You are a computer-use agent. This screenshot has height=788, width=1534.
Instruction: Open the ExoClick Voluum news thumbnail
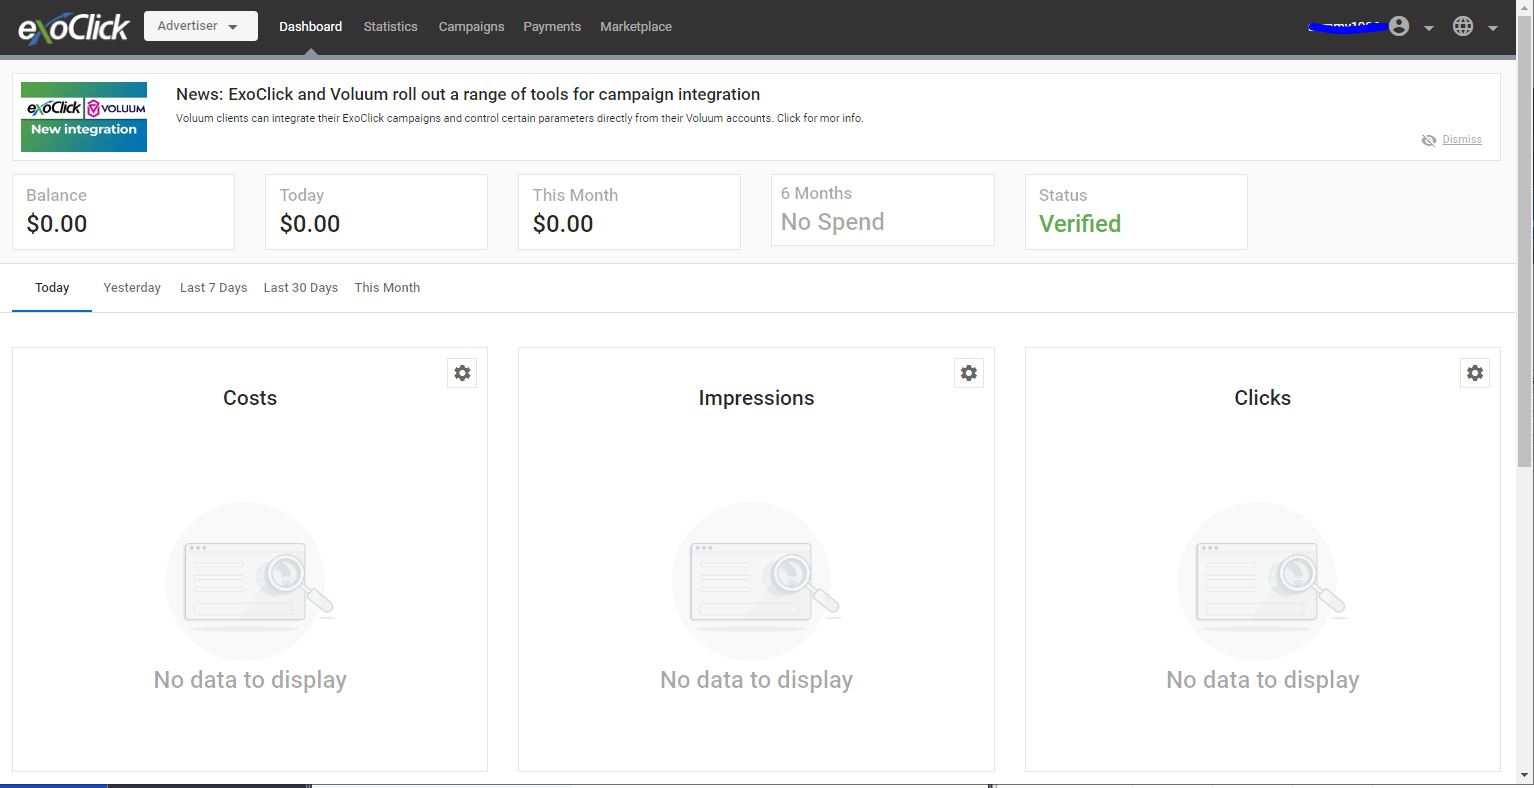84,117
